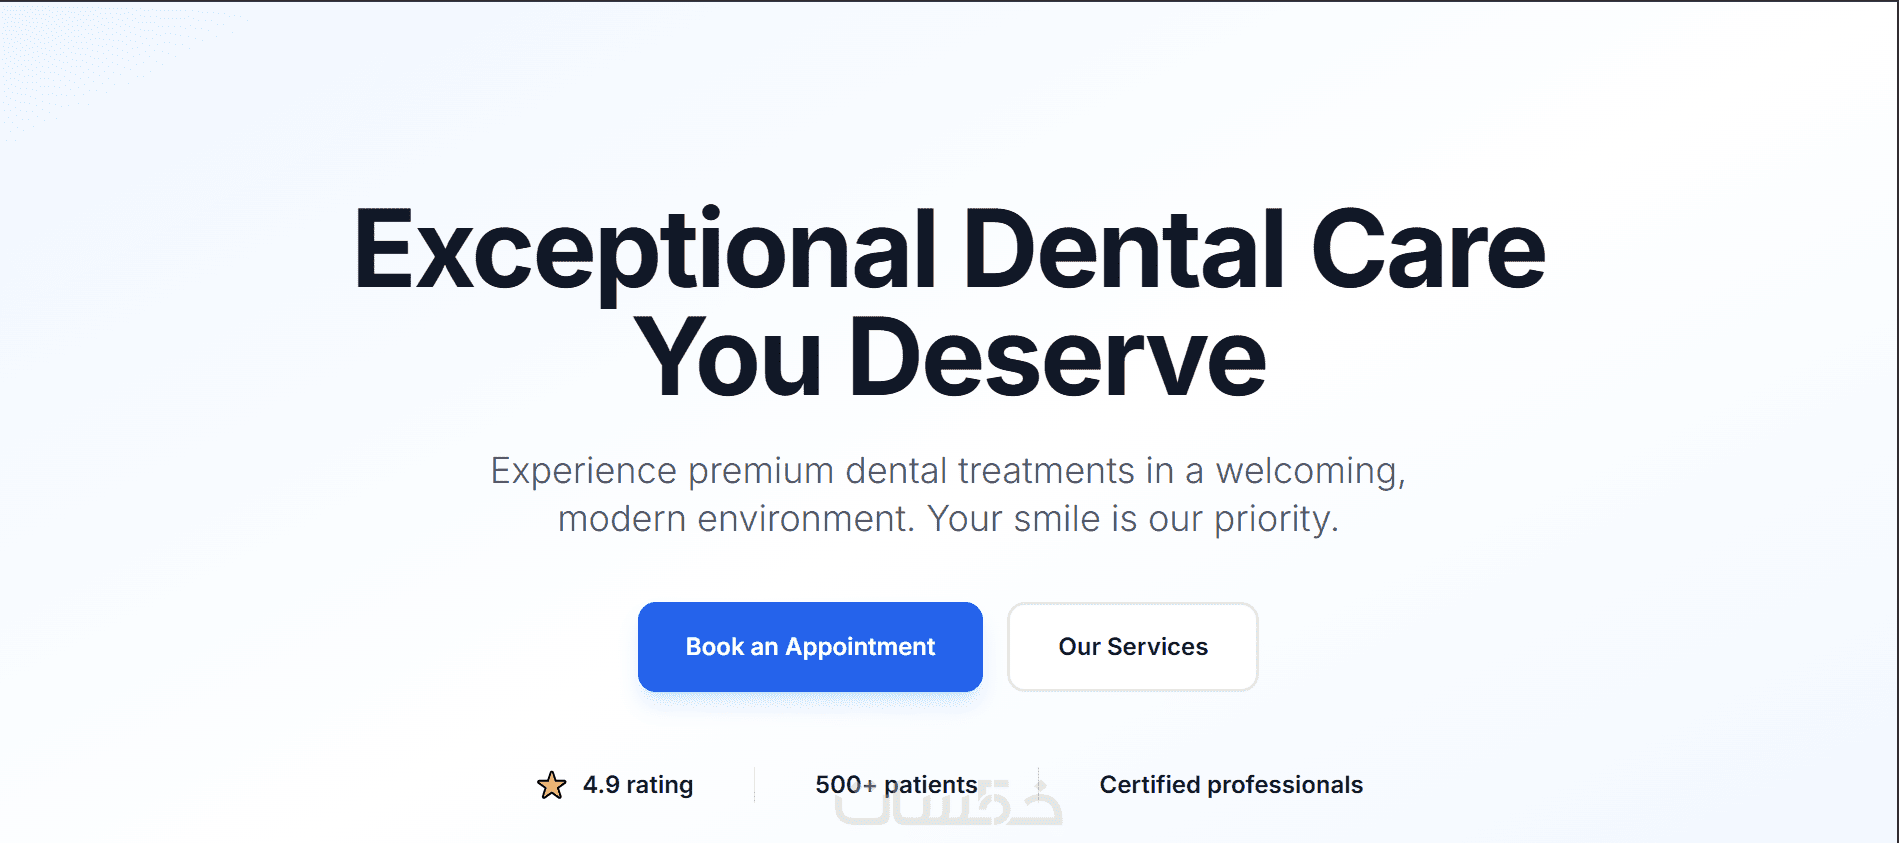
Task: Click the sentence Your smile is our priority
Action: point(1132,519)
